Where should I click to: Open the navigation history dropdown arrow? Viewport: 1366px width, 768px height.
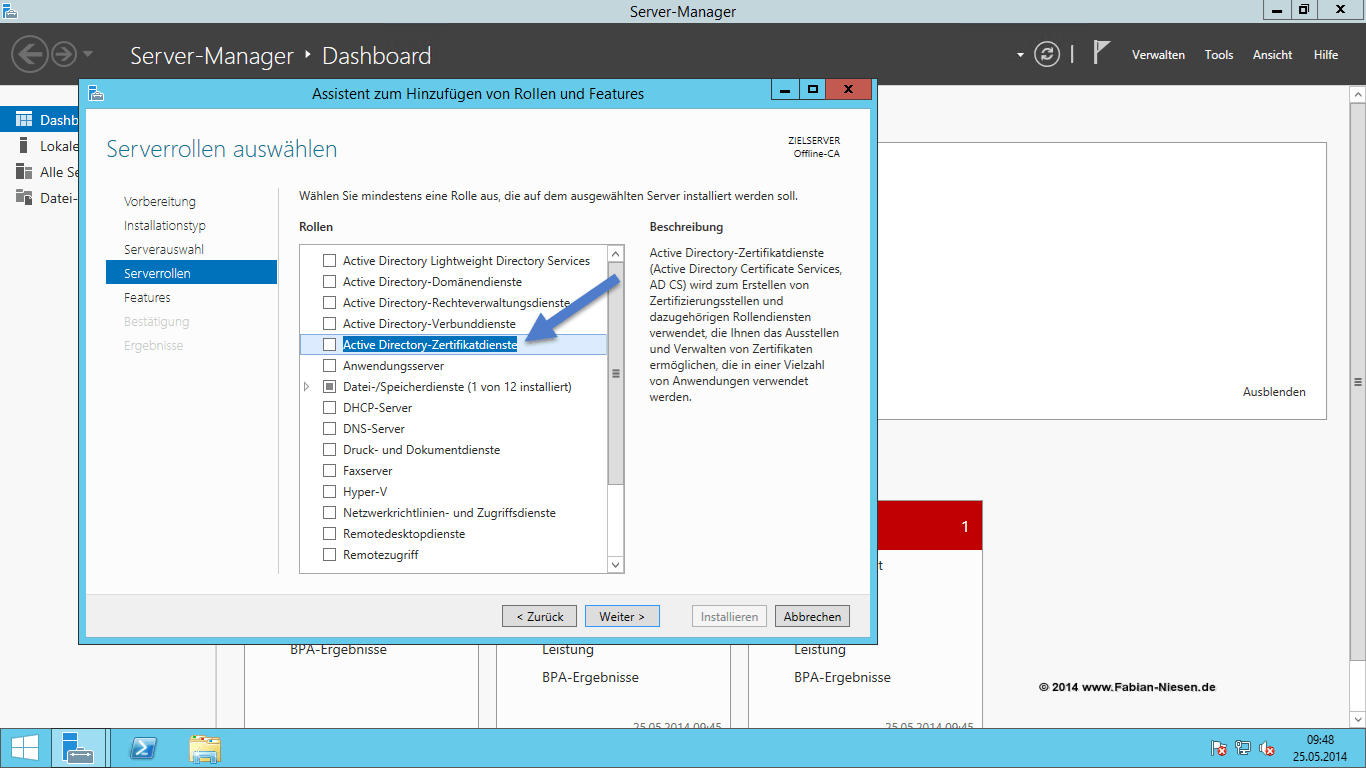point(88,53)
